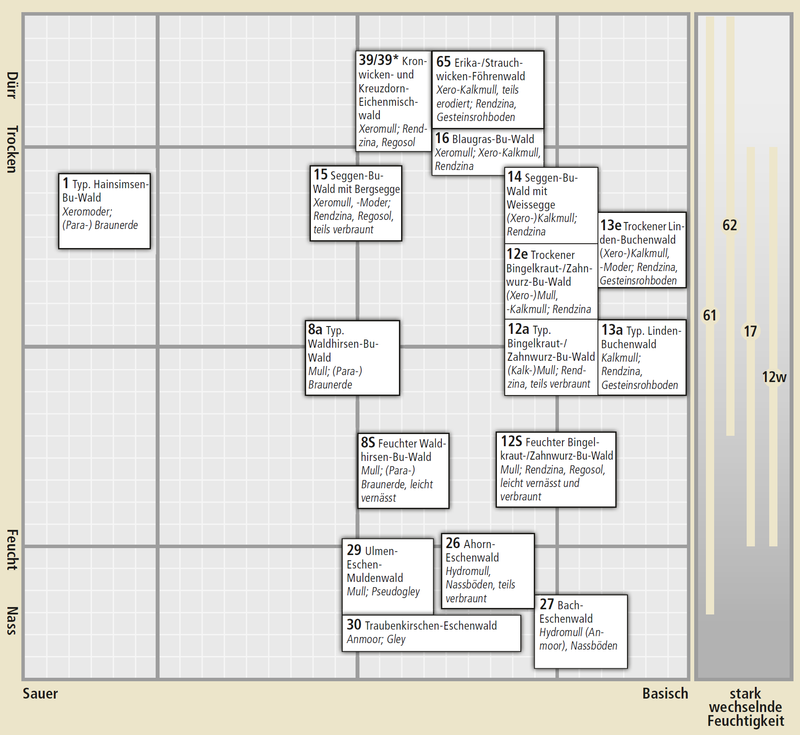The width and height of the screenshot is (800, 735).
Task: Select the 12e Trockener Bingelkraut-/Zahnwurz-Bu-Wald box
Action: [x=551, y=282]
